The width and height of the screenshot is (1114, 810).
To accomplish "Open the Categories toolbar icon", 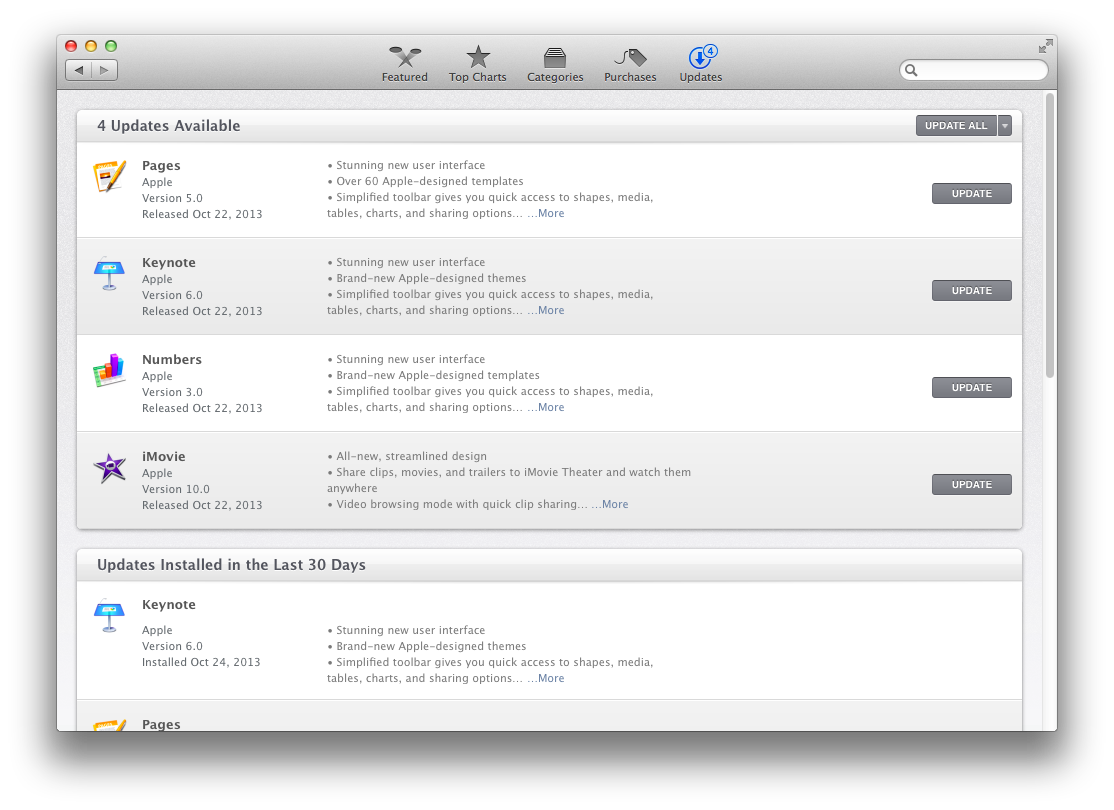I will (555, 58).
